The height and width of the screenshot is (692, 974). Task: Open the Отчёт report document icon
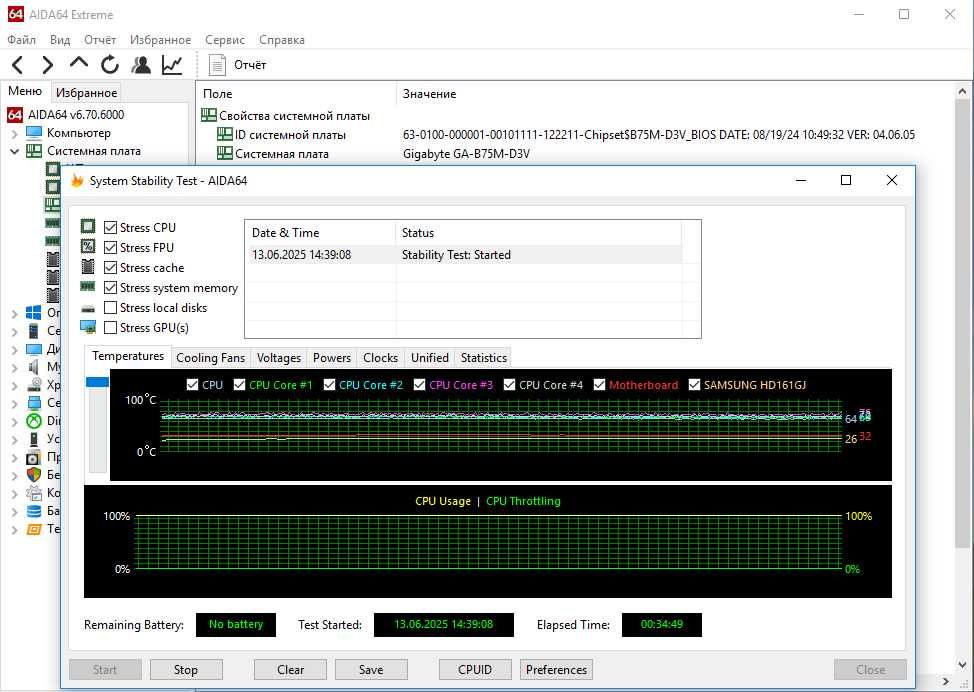[217, 65]
